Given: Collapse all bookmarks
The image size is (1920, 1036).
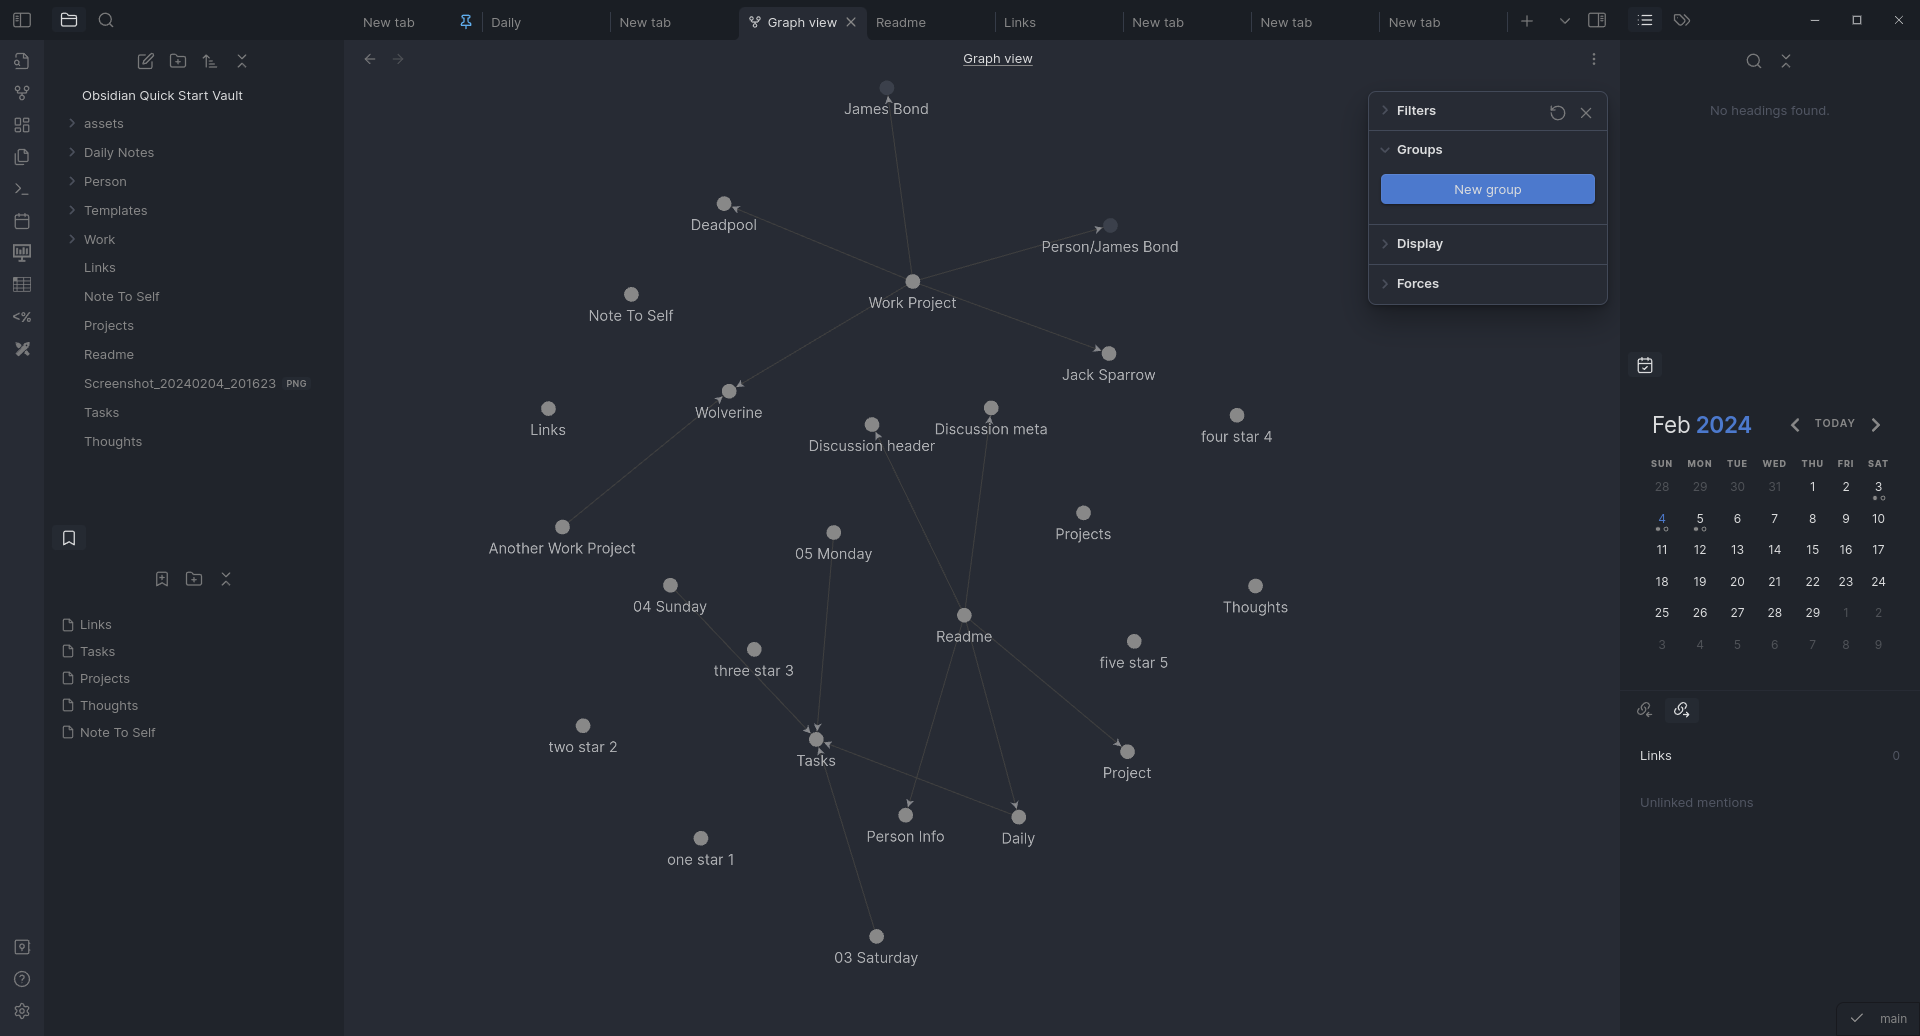Looking at the screenshot, I should (x=226, y=579).
